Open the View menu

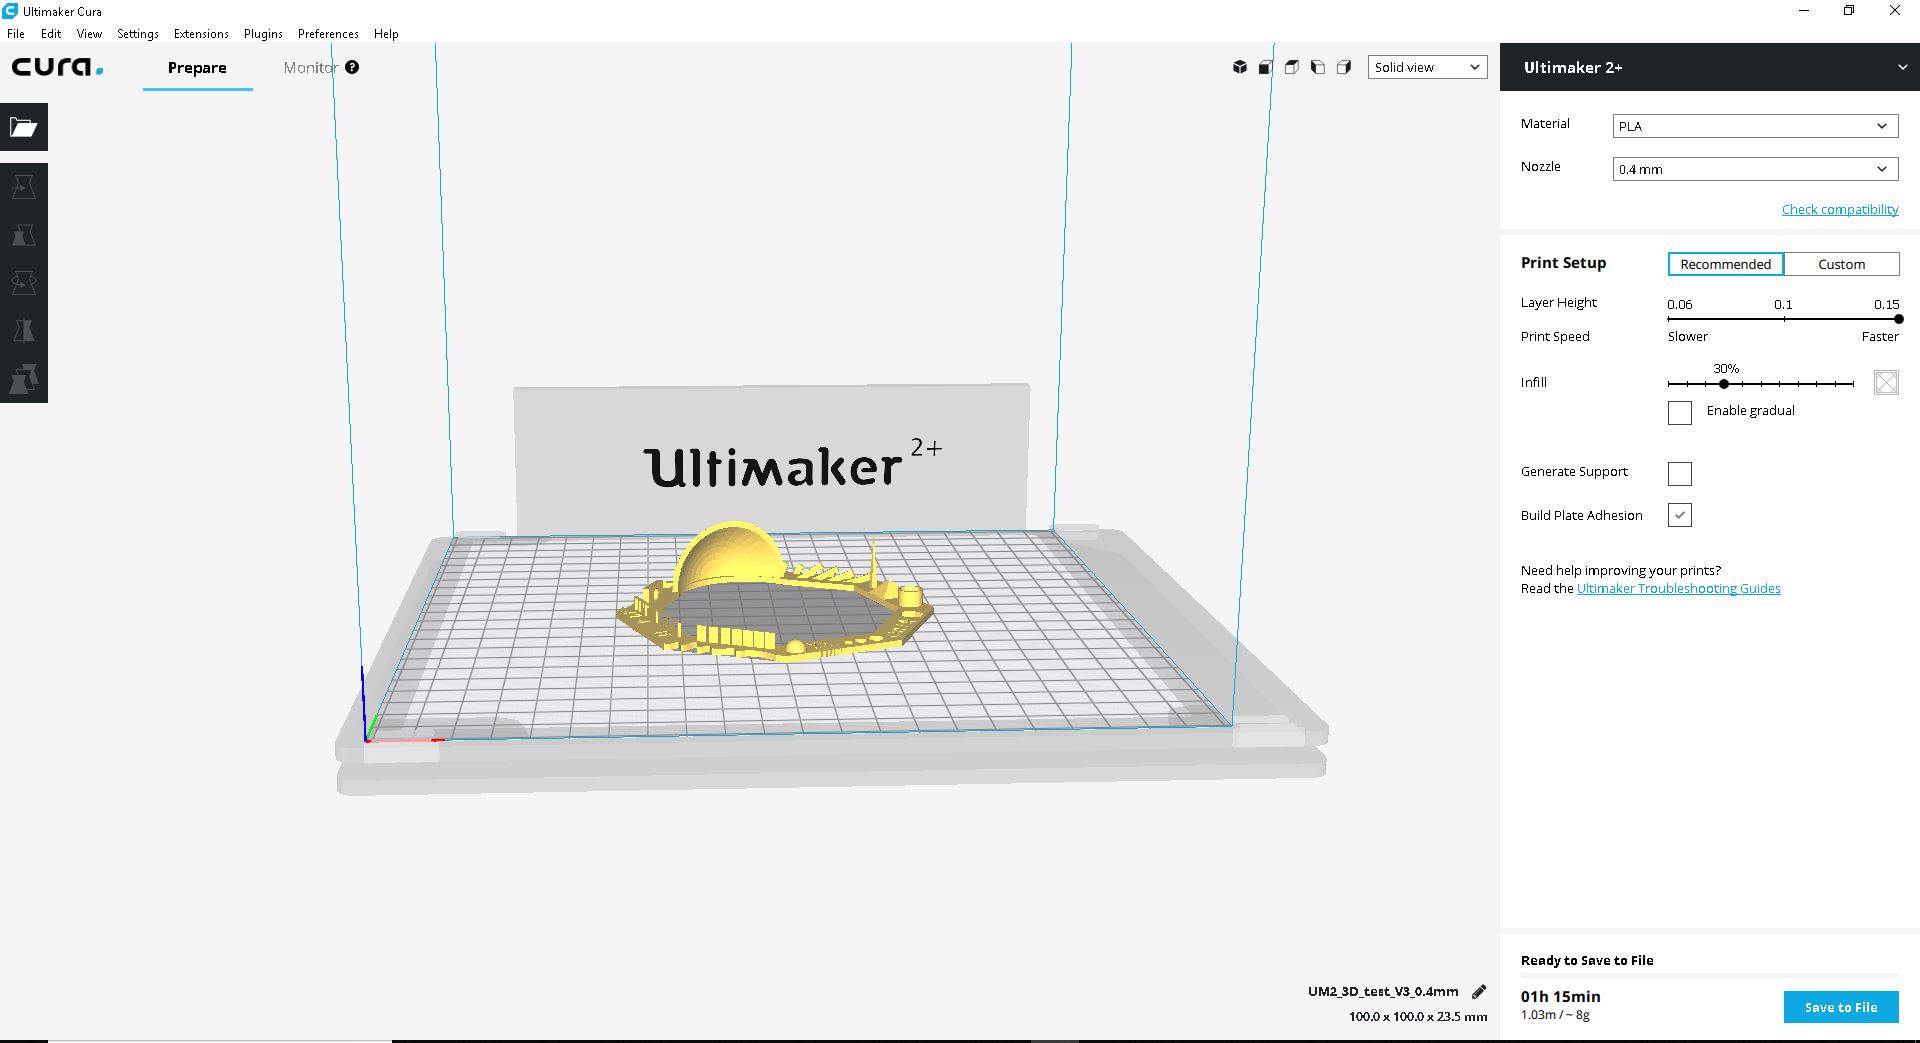click(x=89, y=33)
